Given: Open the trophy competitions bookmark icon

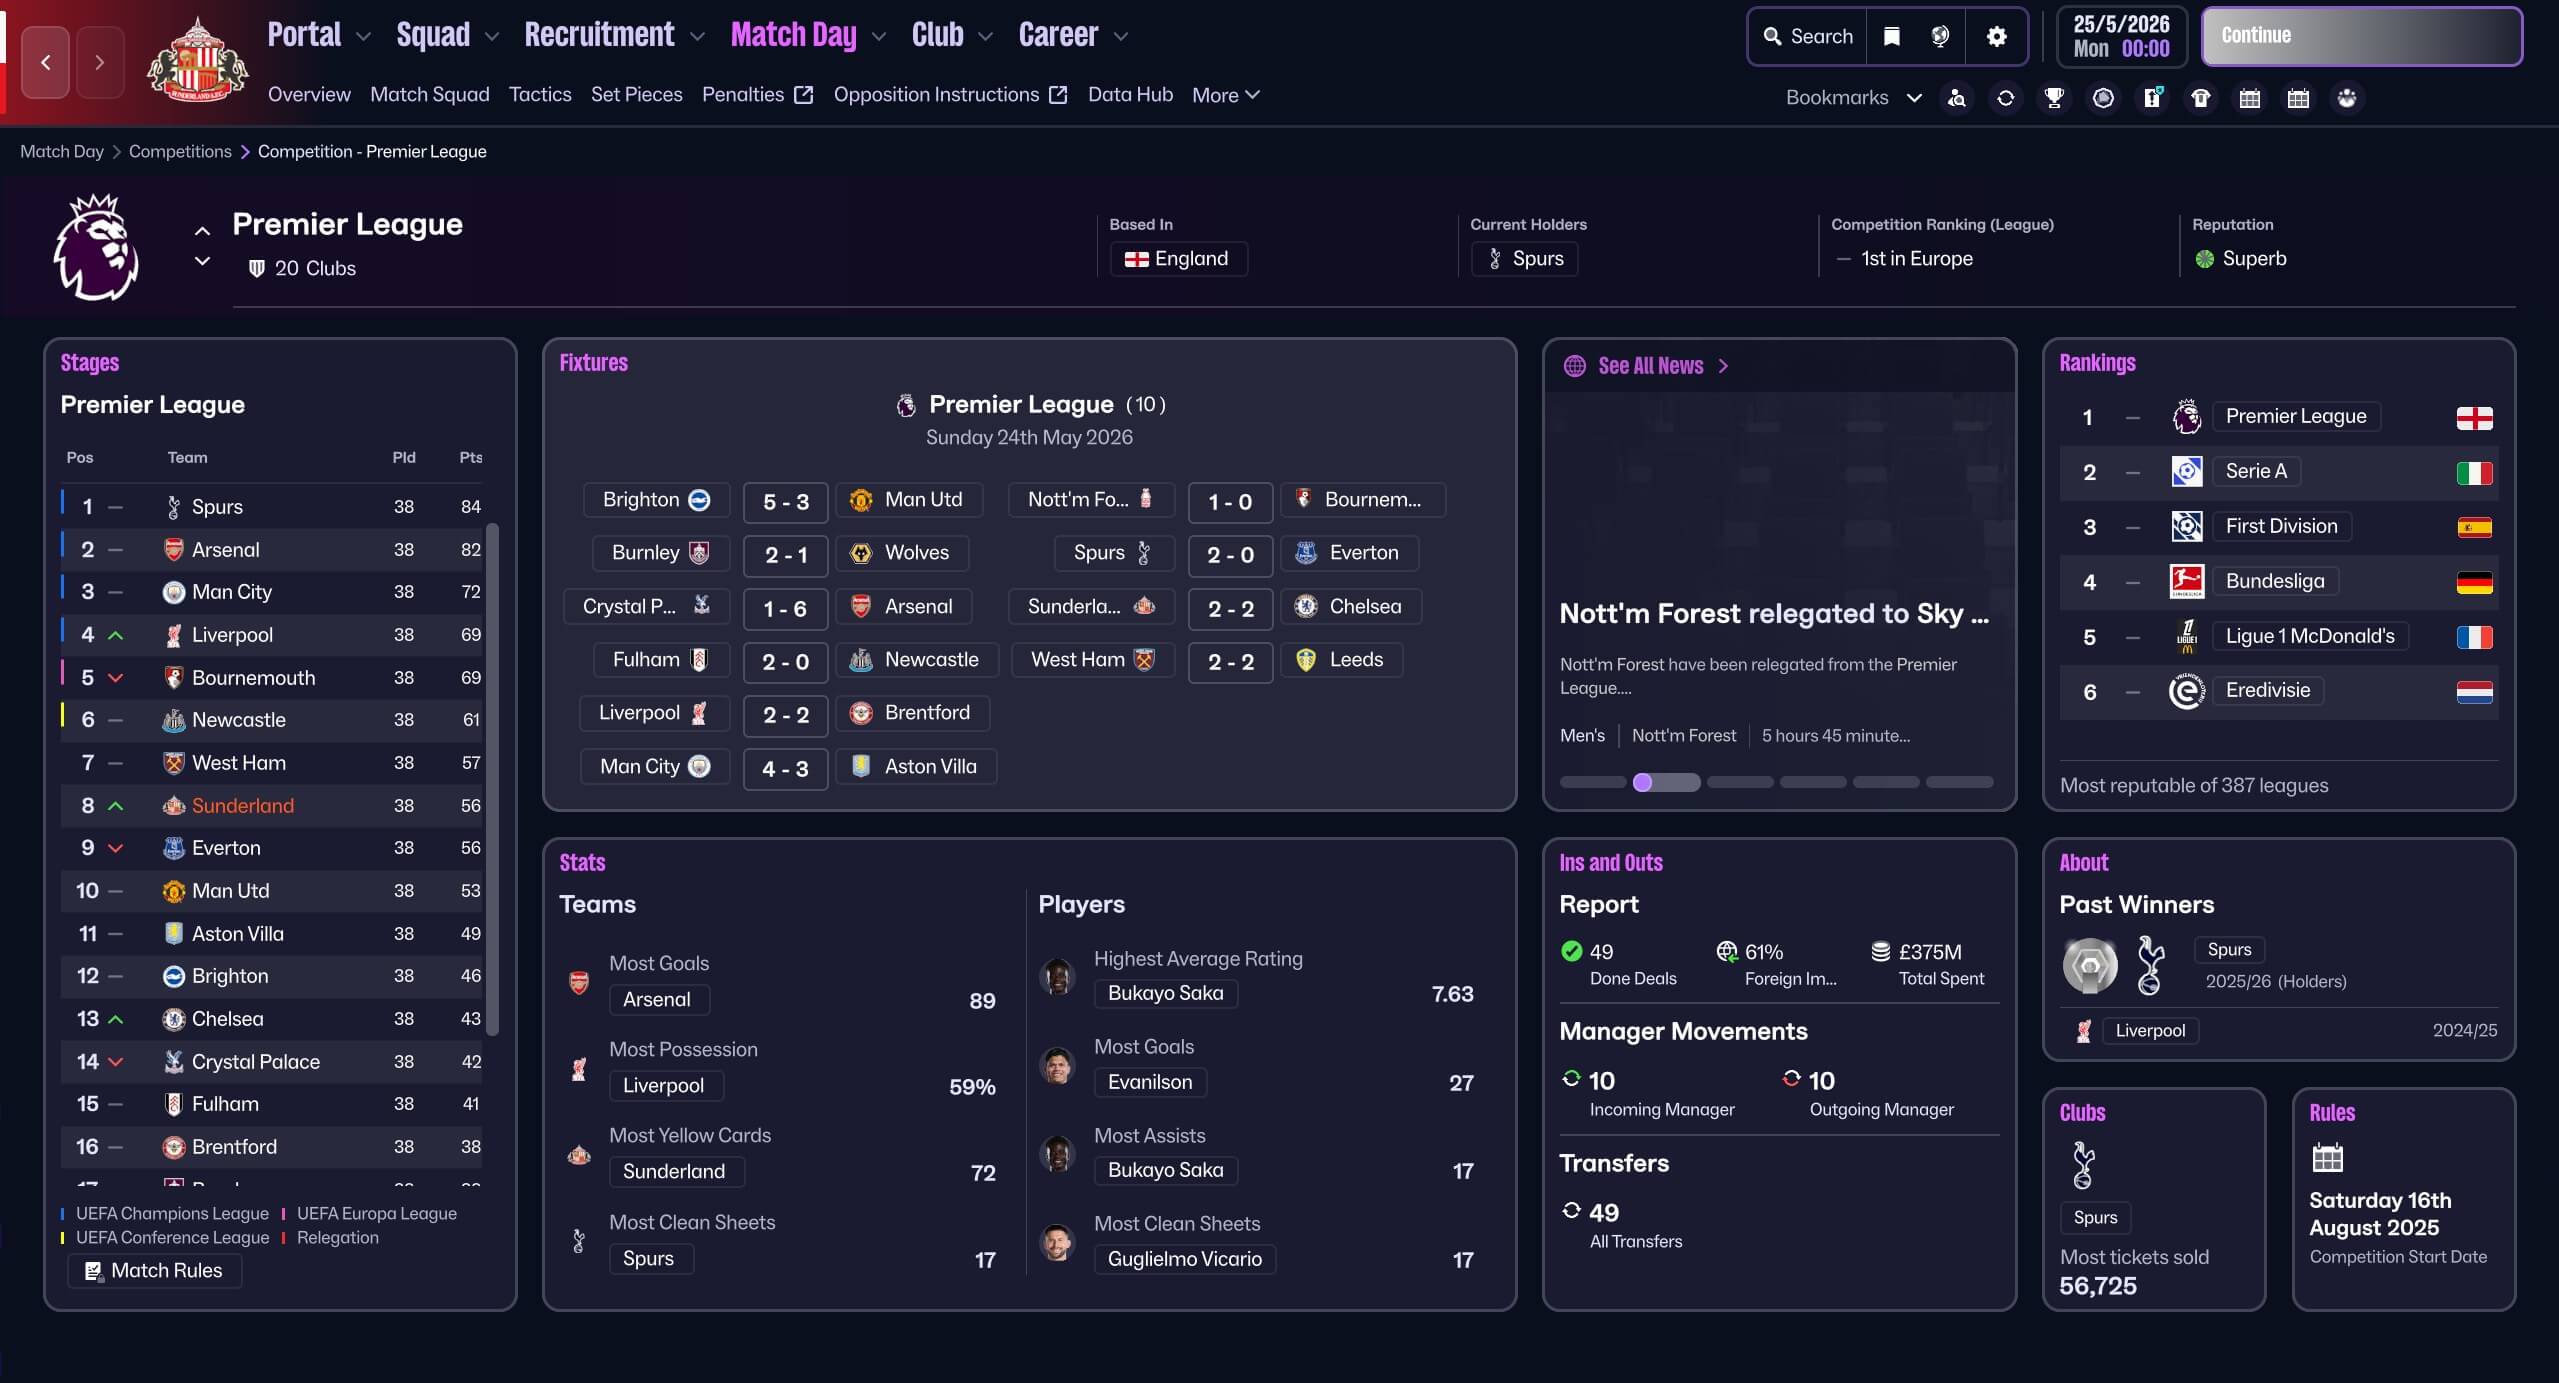Looking at the screenshot, I should tap(2054, 98).
